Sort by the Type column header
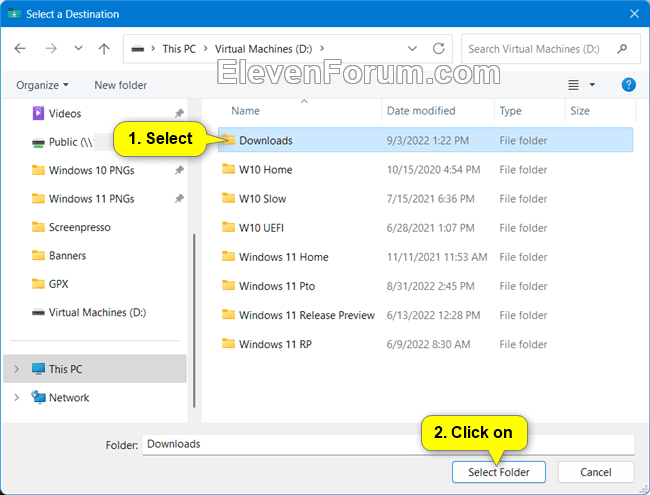 click(x=510, y=111)
